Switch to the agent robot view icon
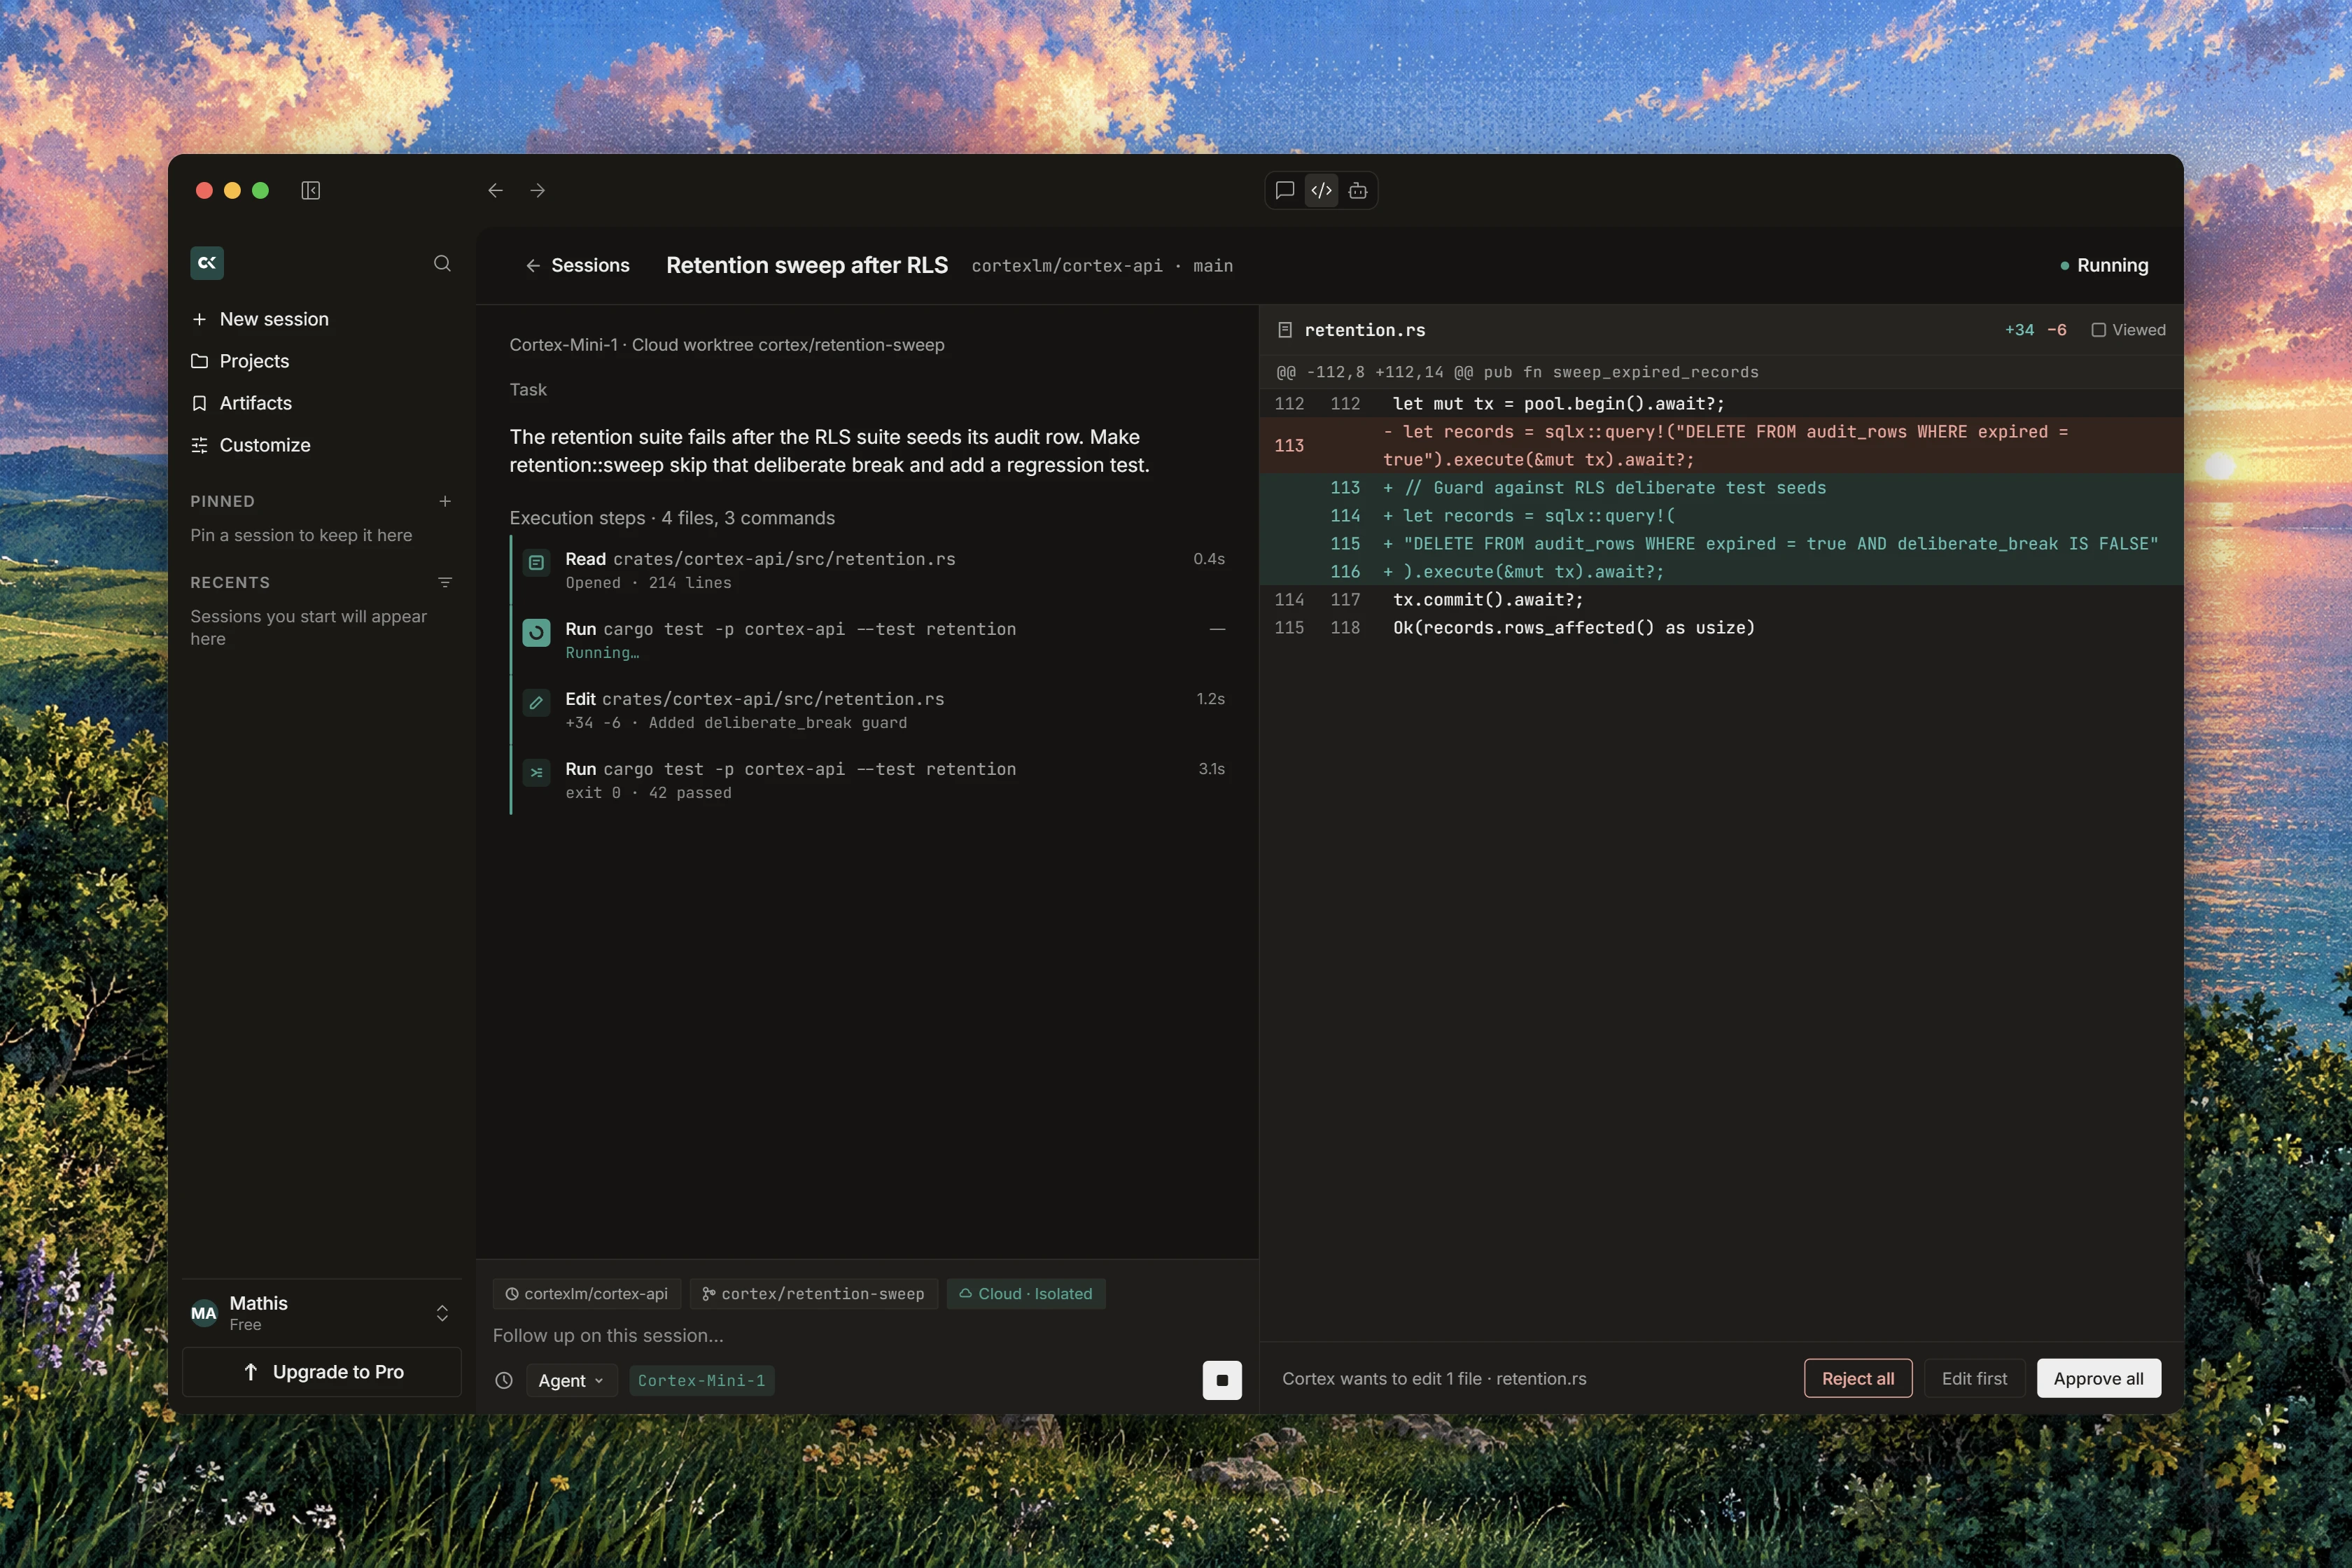The image size is (2352, 1568). click(1358, 190)
